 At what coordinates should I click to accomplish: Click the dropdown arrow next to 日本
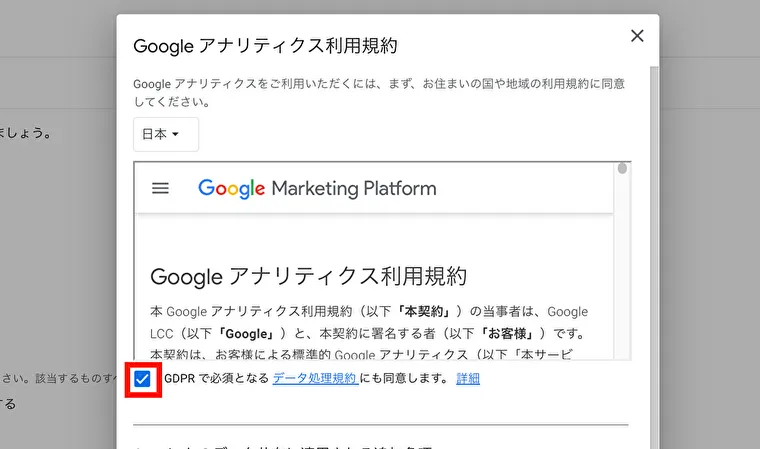175,134
